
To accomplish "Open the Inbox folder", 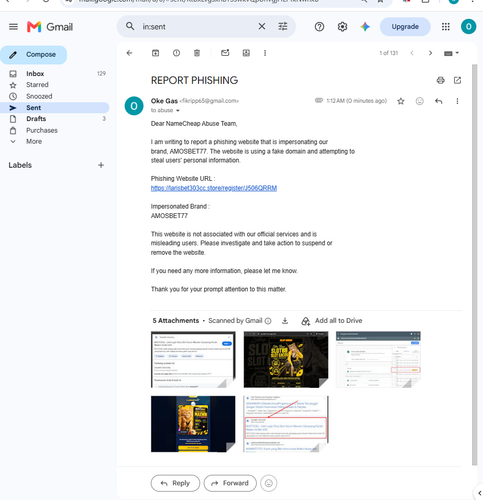I will (55, 74).
